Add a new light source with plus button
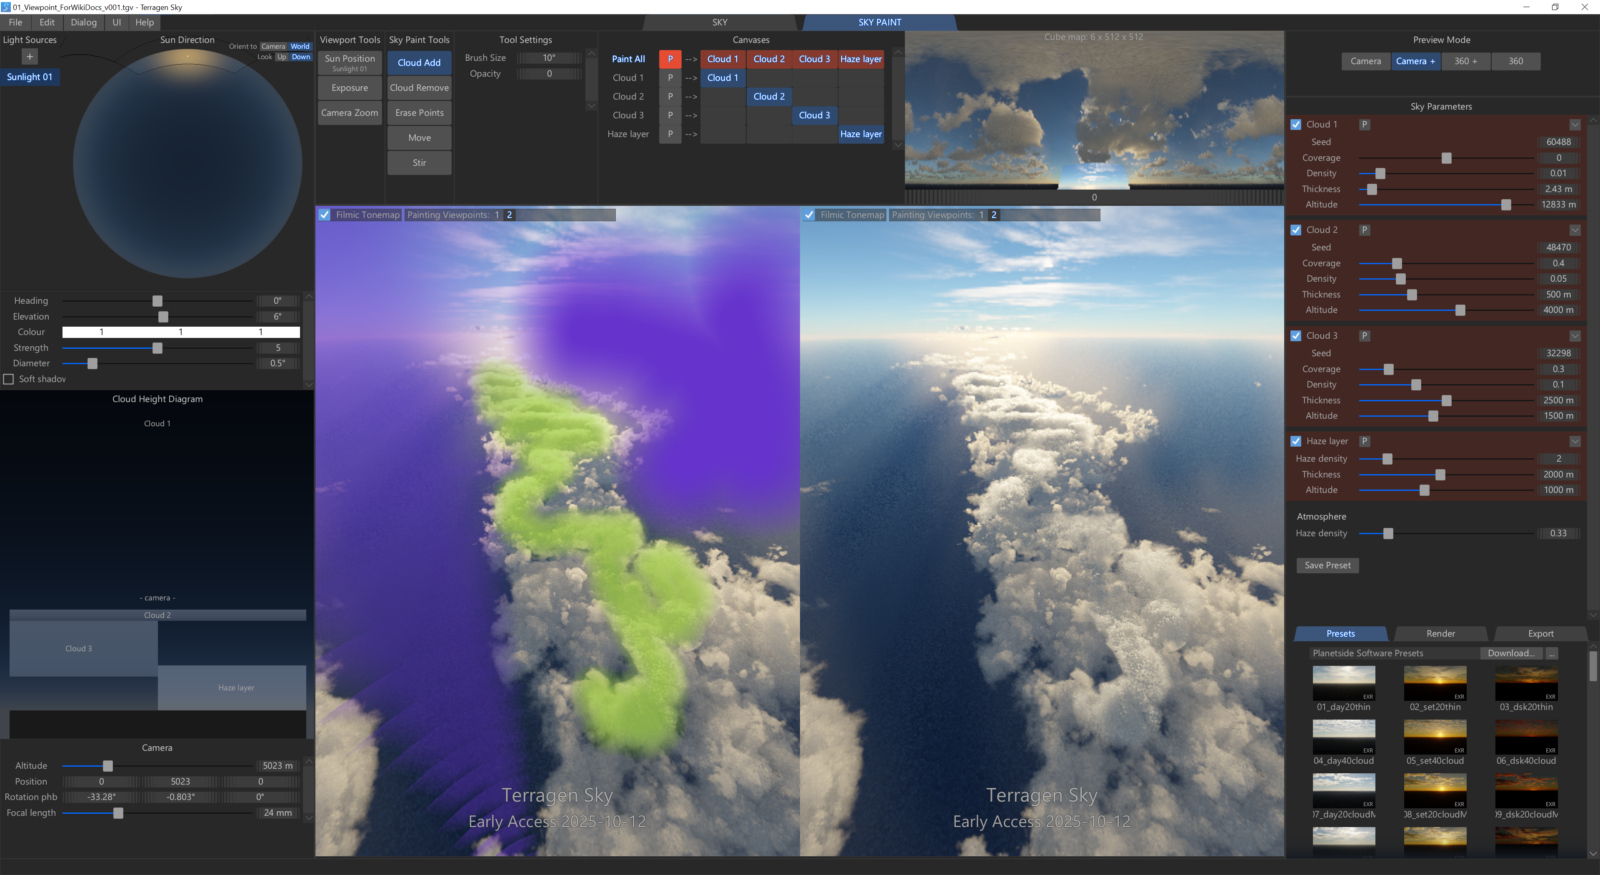The height and width of the screenshot is (875, 1600). pos(29,57)
